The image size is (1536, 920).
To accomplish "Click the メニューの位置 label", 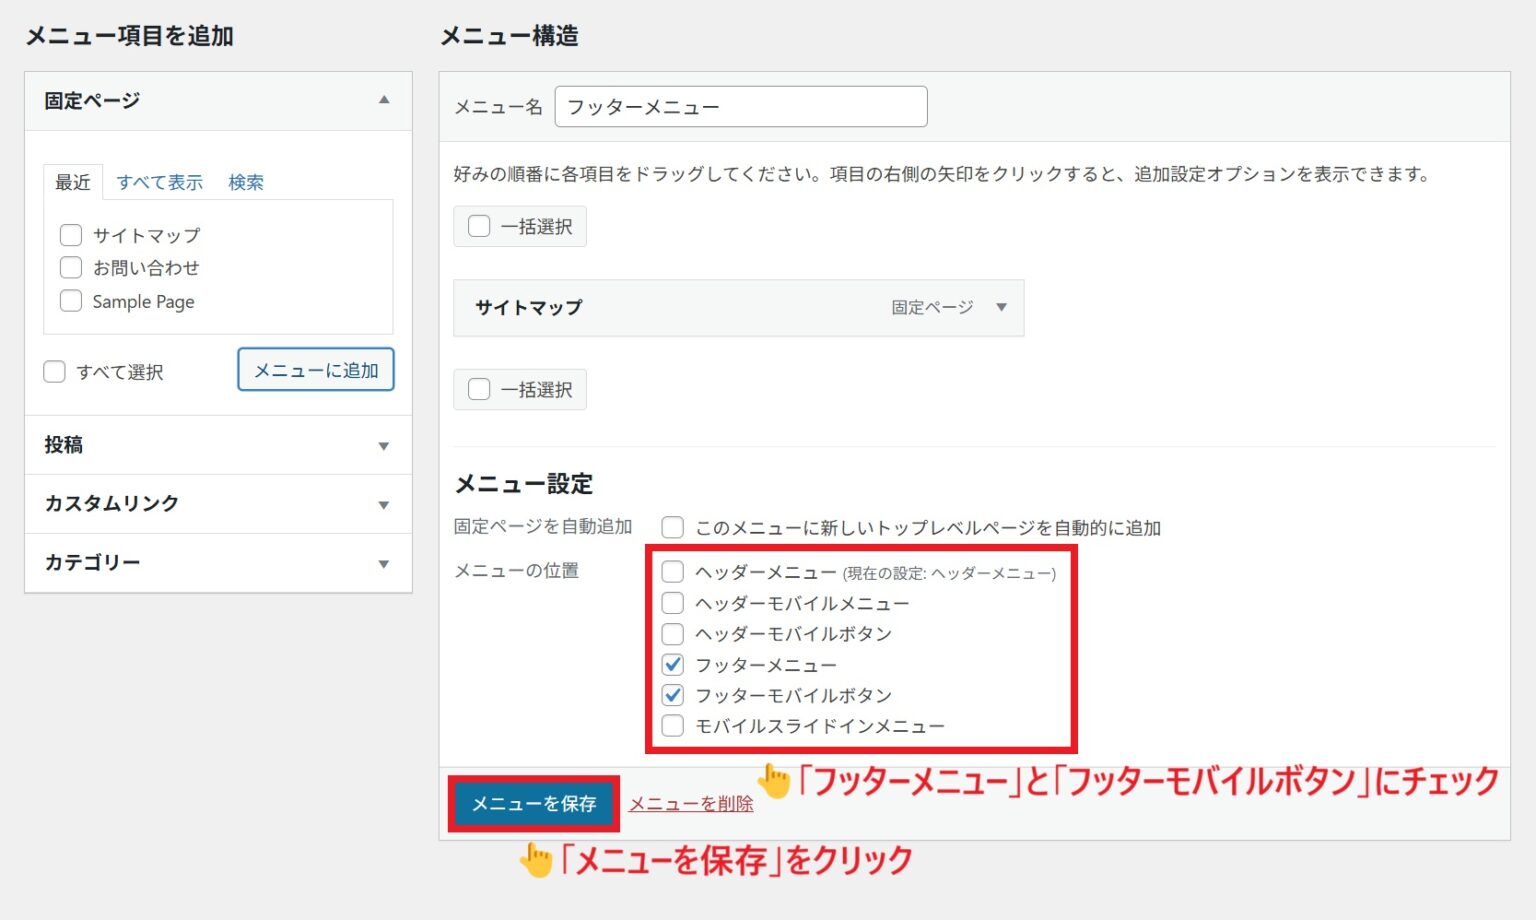I will tap(516, 571).
